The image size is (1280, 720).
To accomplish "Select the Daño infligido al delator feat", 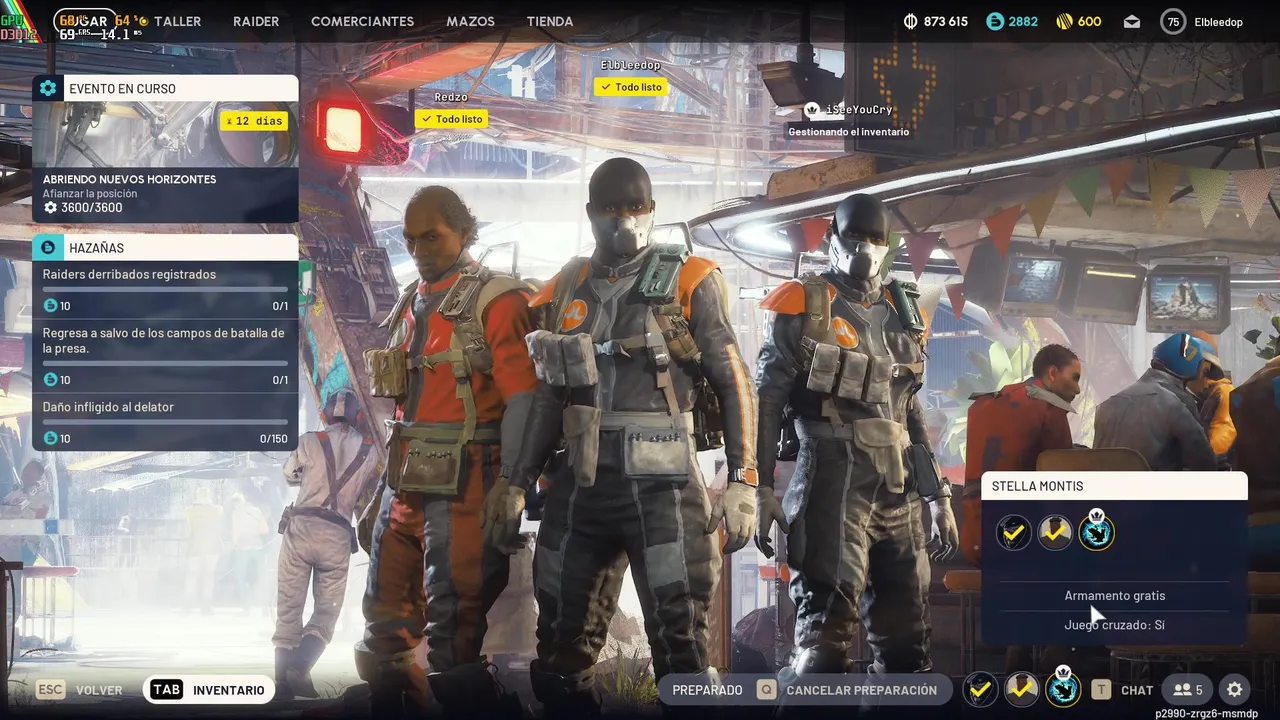I will point(108,407).
